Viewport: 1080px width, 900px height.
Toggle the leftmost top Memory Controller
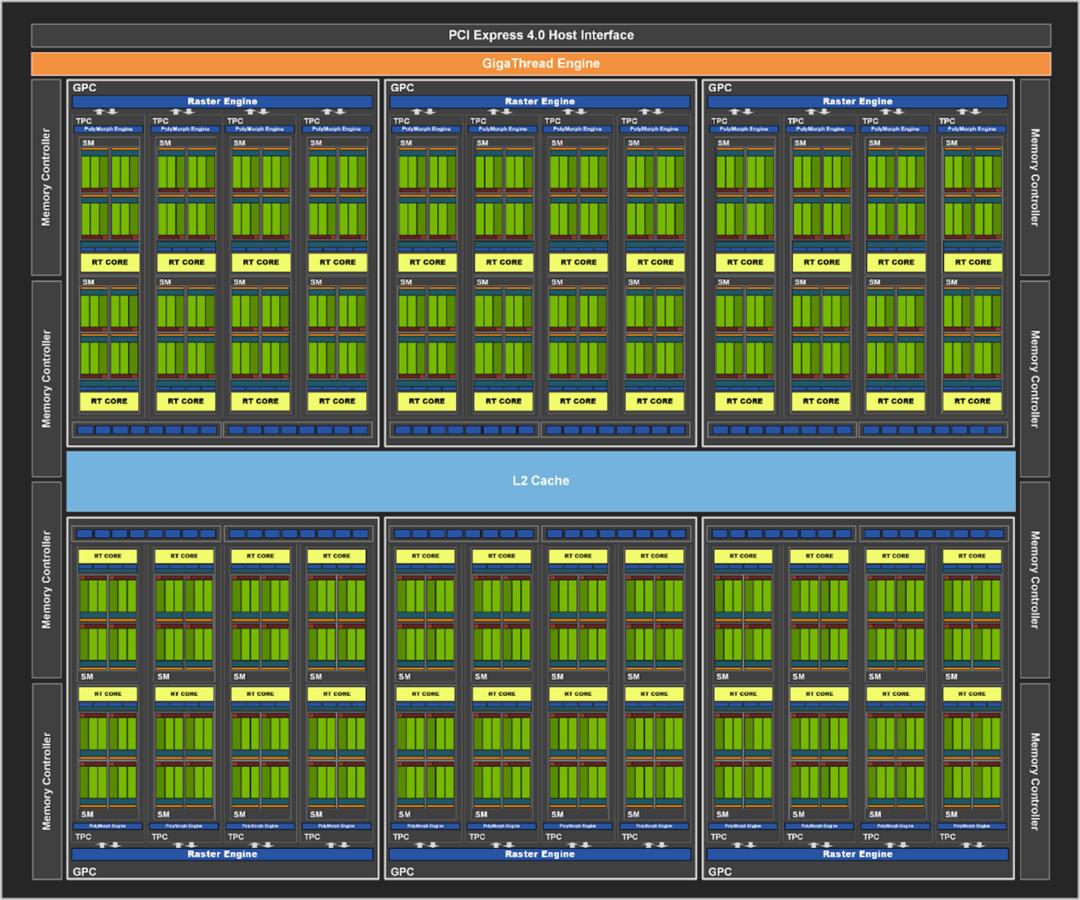pyautogui.click(x=45, y=175)
